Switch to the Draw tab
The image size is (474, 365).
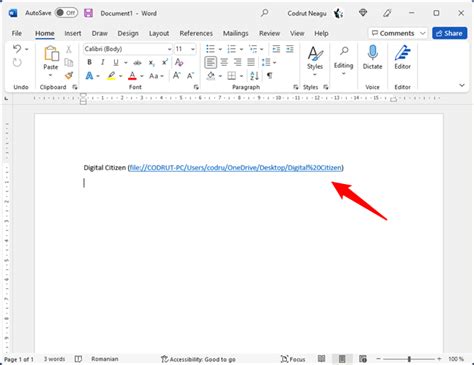point(99,33)
